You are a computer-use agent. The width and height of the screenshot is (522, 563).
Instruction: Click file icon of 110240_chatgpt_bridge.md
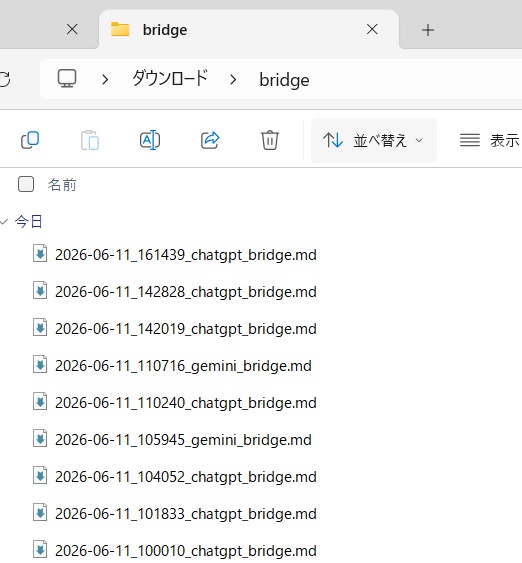tap(40, 401)
